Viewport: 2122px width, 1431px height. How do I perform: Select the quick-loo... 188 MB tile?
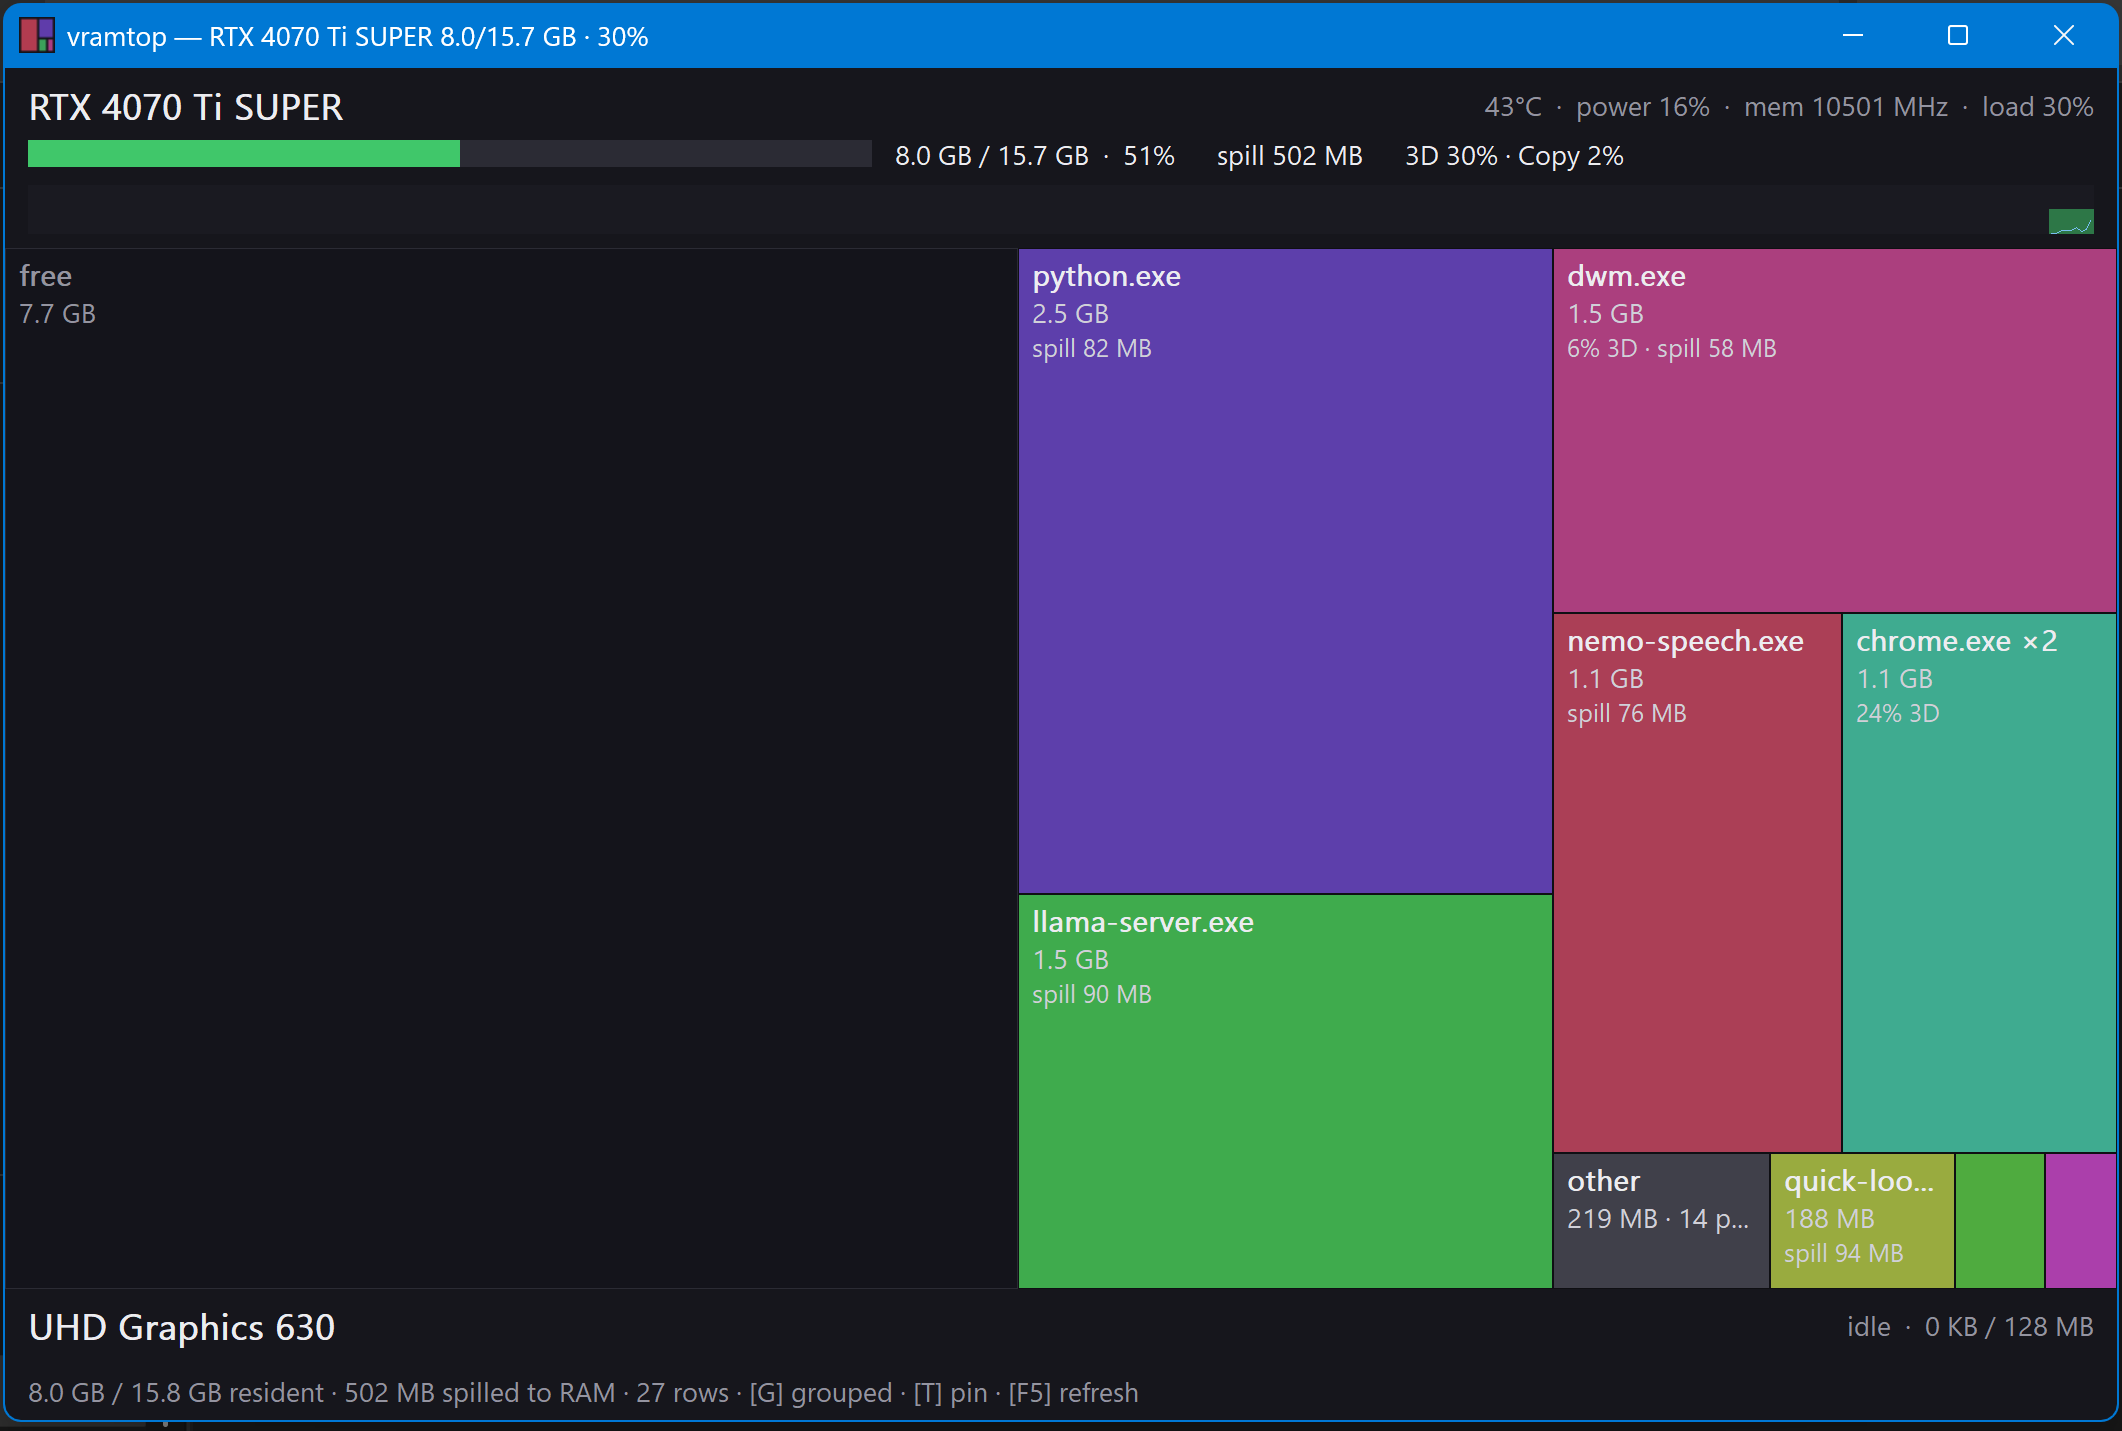(1862, 1221)
